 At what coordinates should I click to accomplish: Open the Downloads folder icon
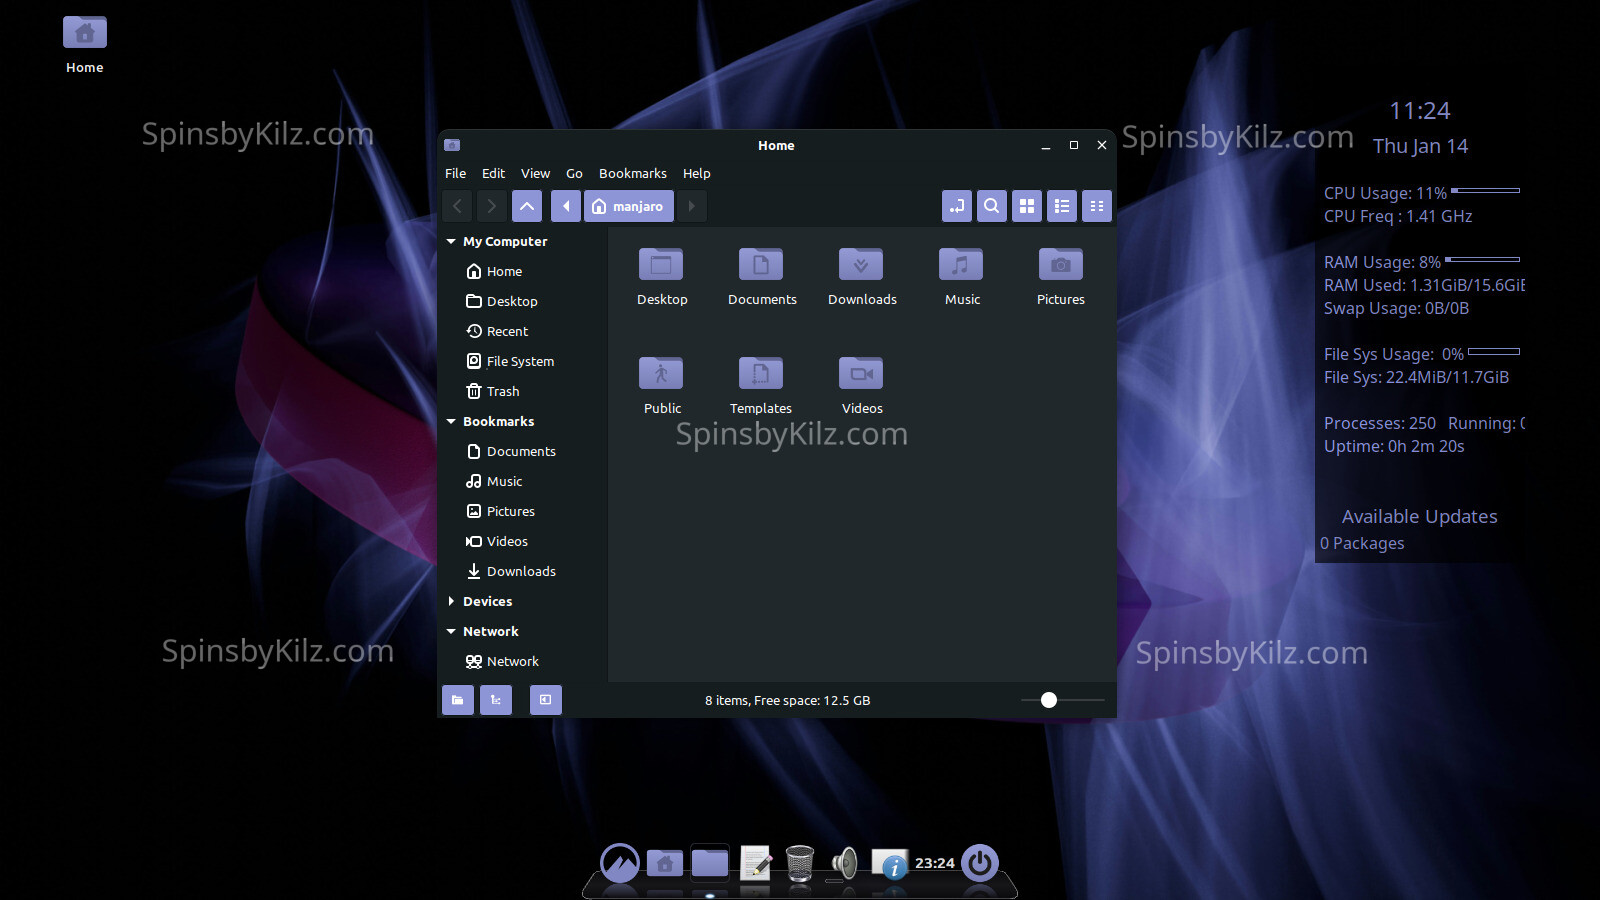point(861,266)
